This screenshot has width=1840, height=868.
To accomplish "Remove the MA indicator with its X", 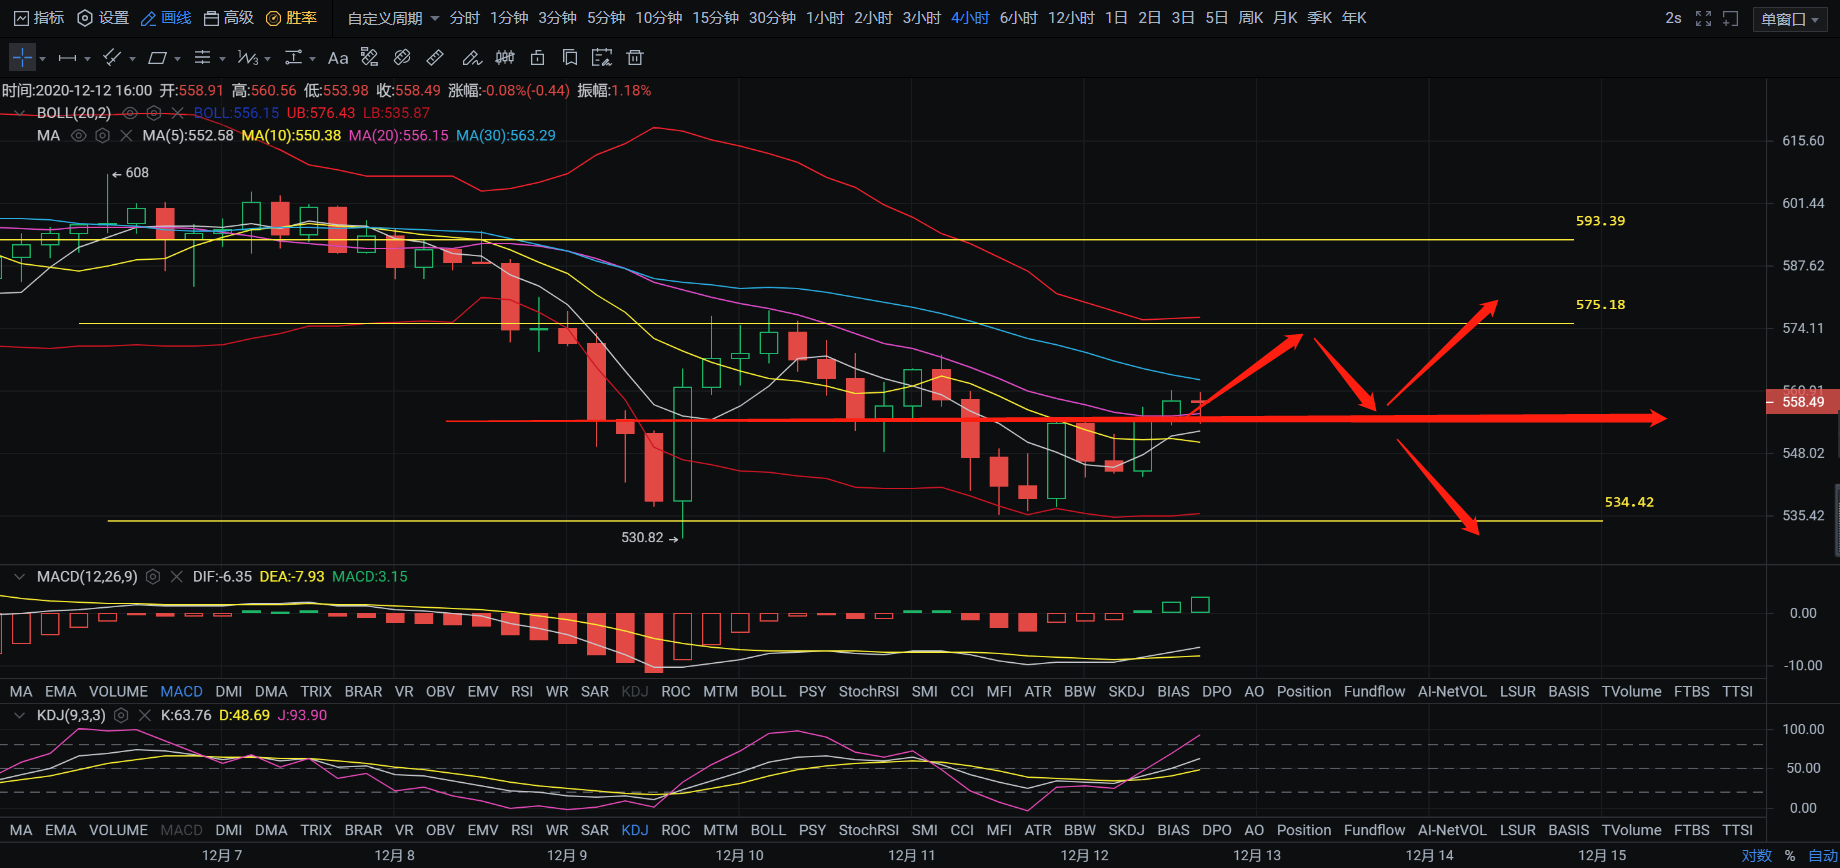I will click(x=126, y=136).
